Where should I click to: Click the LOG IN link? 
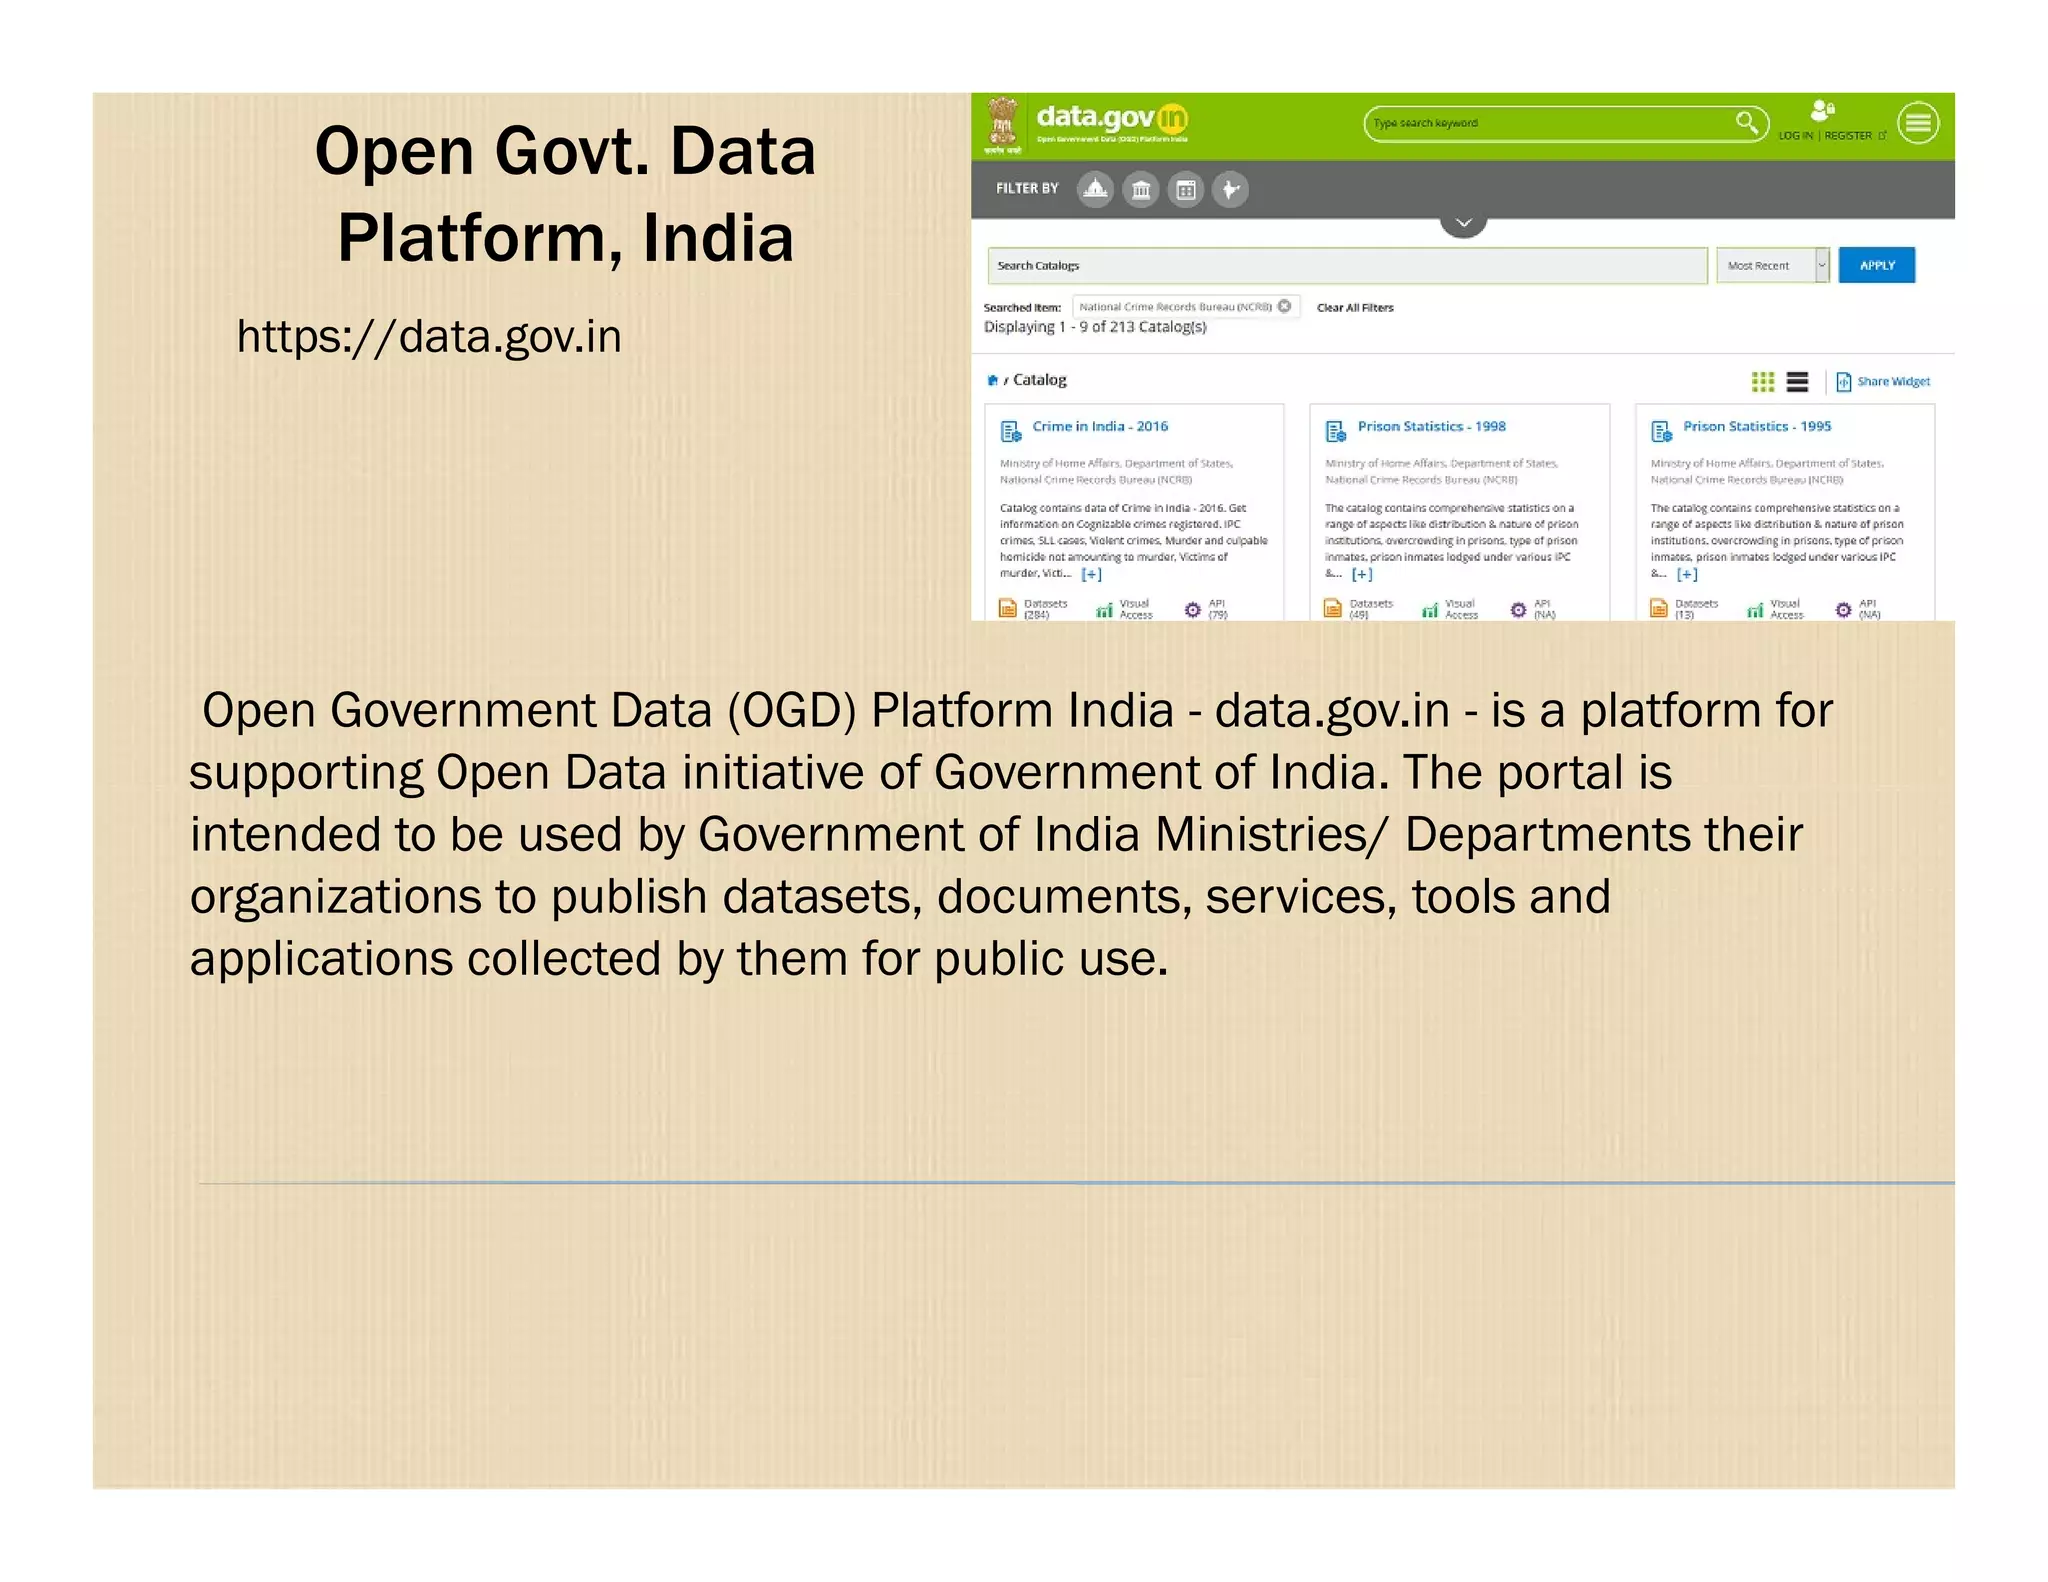tap(1795, 136)
